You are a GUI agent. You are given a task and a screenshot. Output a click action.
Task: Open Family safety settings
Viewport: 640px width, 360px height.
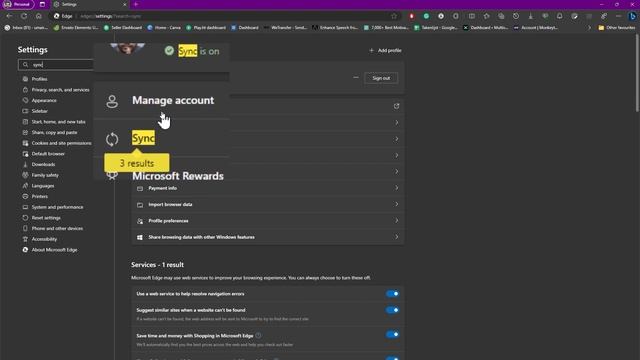(x=45, y=175)
